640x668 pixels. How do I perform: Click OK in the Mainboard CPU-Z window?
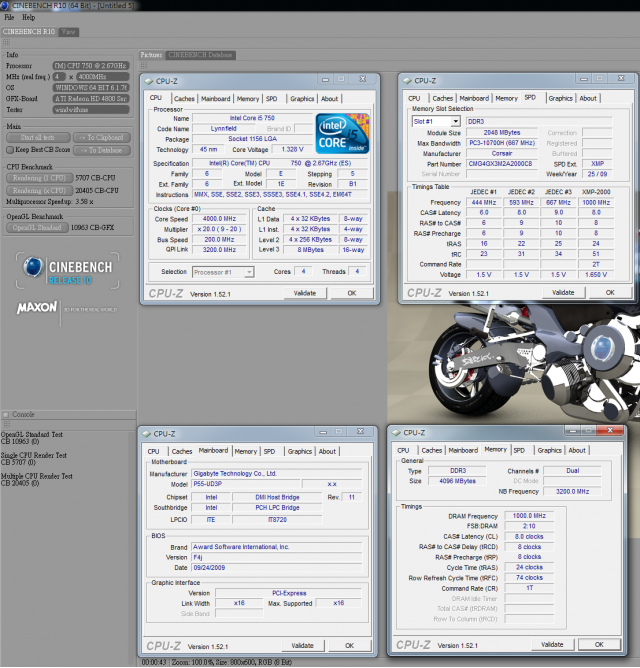[x=349, y=646]
